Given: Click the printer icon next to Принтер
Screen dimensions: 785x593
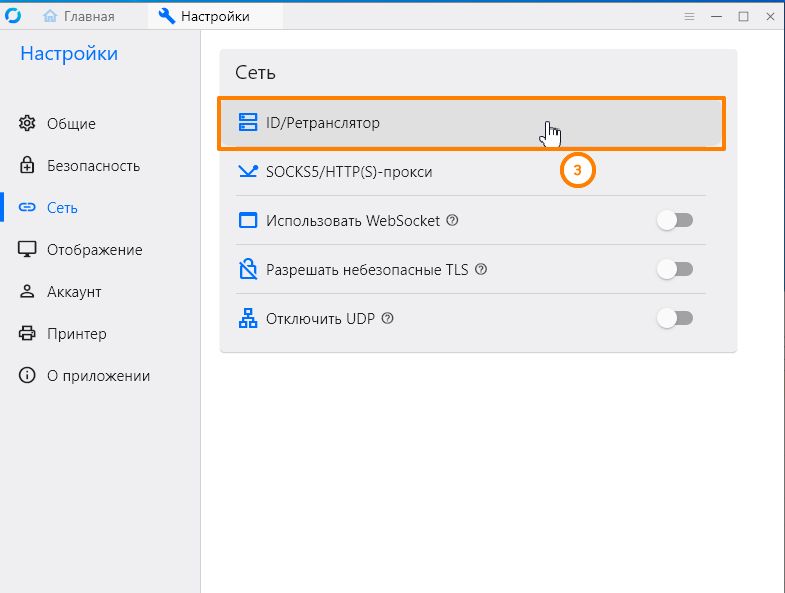Looking at the screenshot, I should pos(27,333).
